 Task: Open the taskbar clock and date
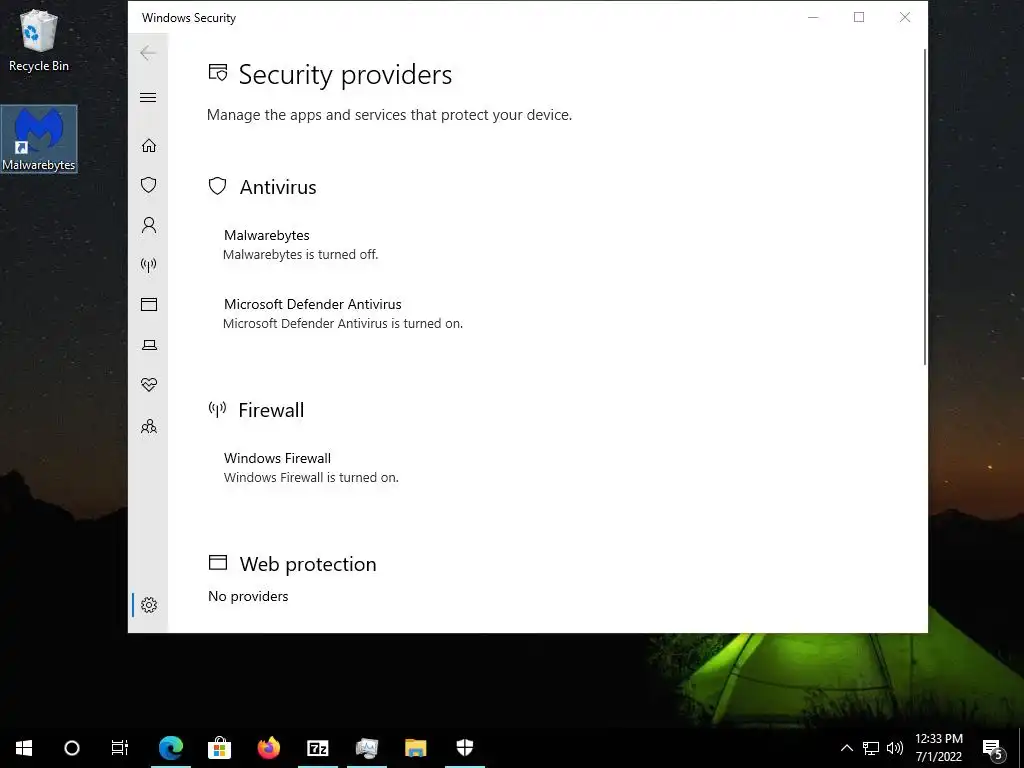click(x=938, y=748)
